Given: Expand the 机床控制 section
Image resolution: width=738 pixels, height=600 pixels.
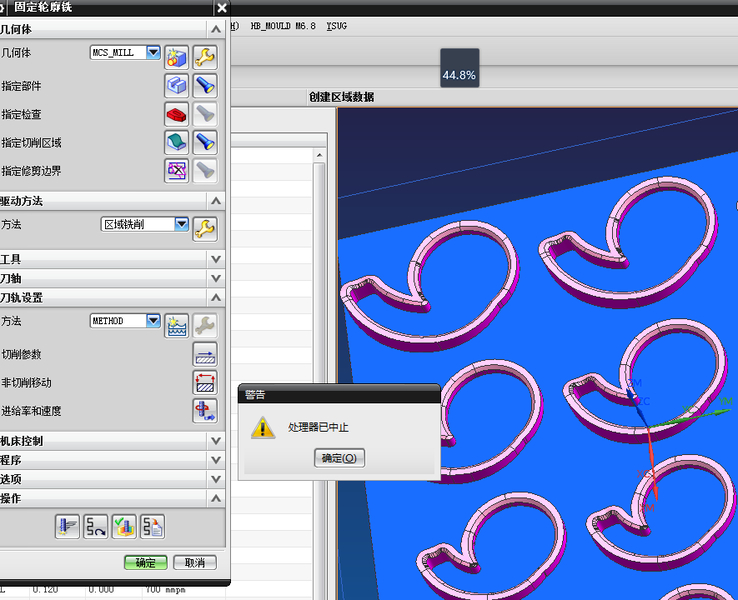Looking at the screenshot, I should click(x=216, y=441).
